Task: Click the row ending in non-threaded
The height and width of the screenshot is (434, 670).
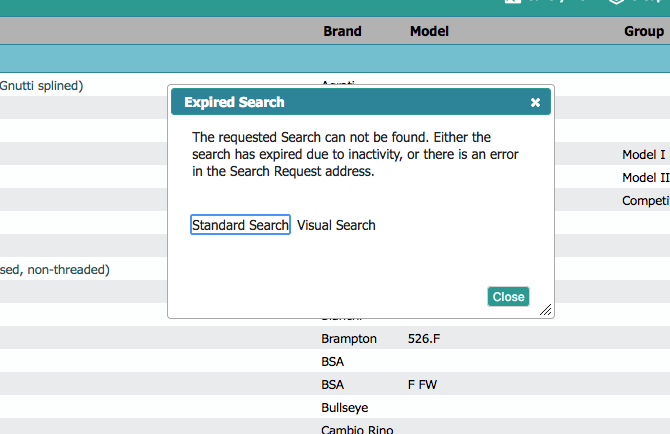Action: click(55, 269)
